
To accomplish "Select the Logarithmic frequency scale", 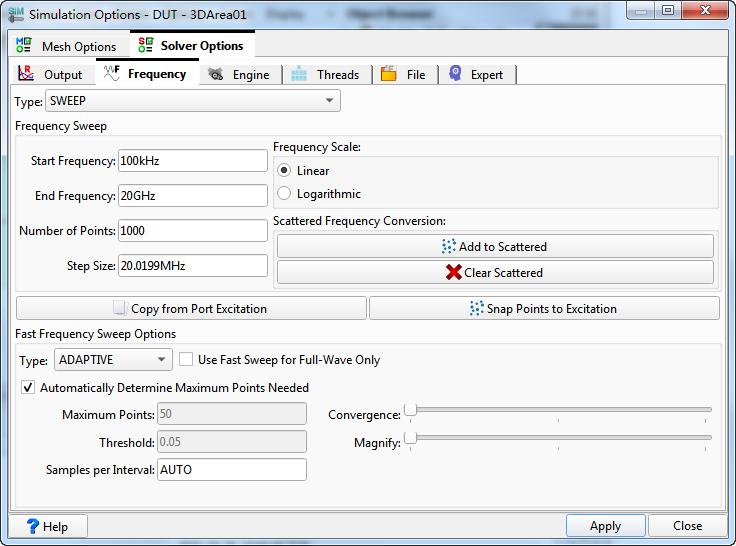I will 285,194.
